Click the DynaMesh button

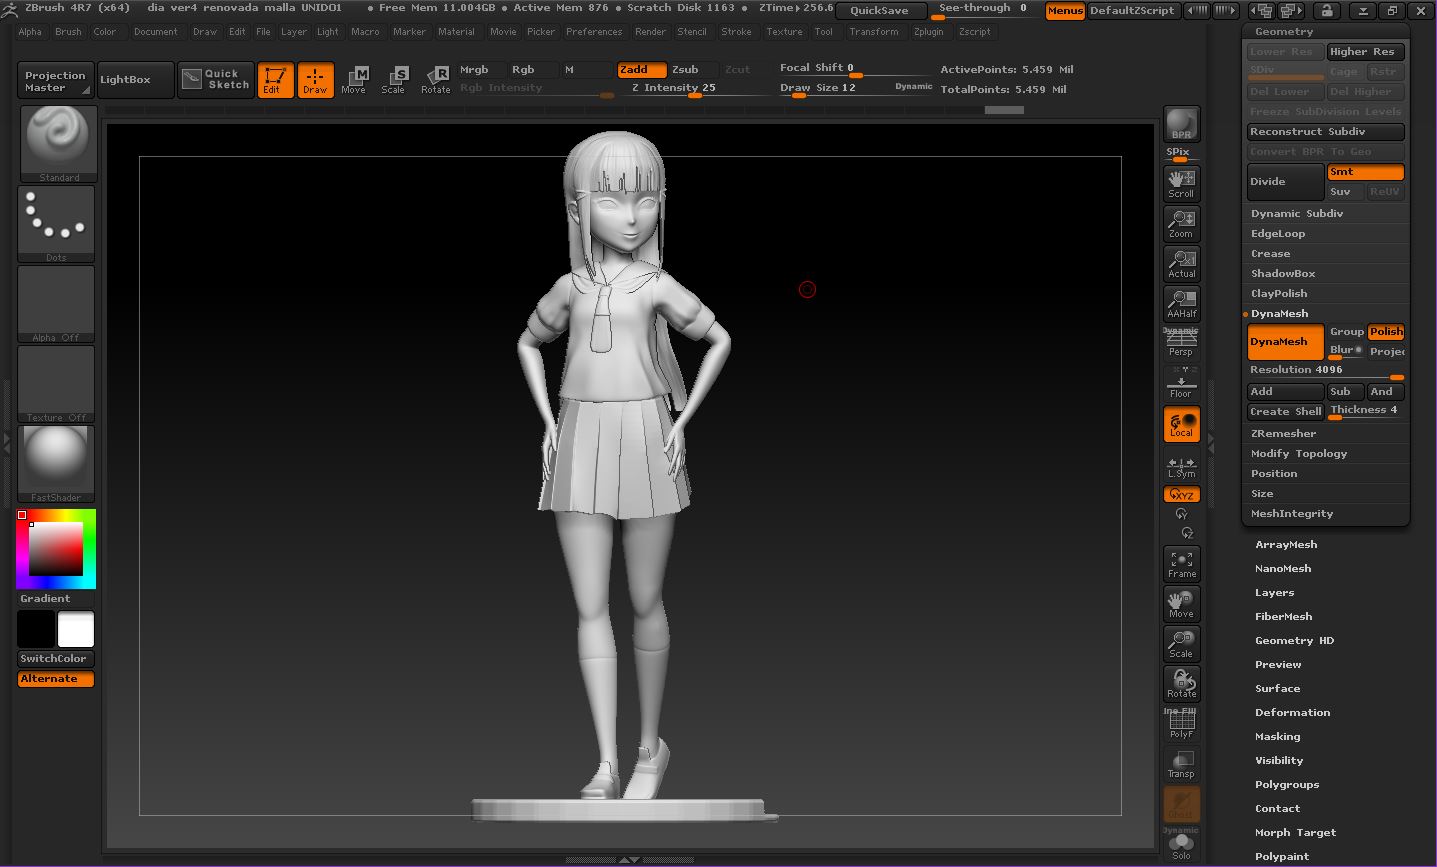[x=1285, y=342]
